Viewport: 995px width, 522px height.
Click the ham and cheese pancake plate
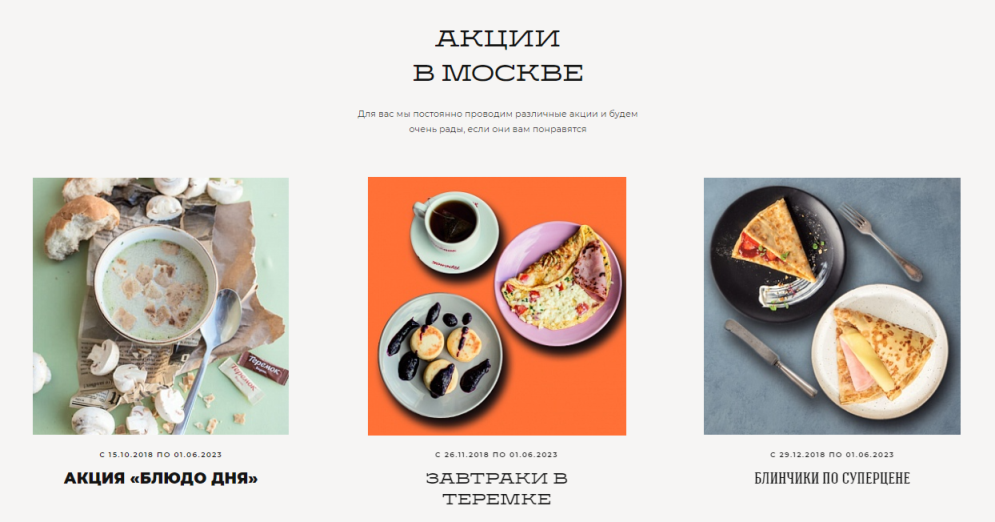tap(880, 352)
